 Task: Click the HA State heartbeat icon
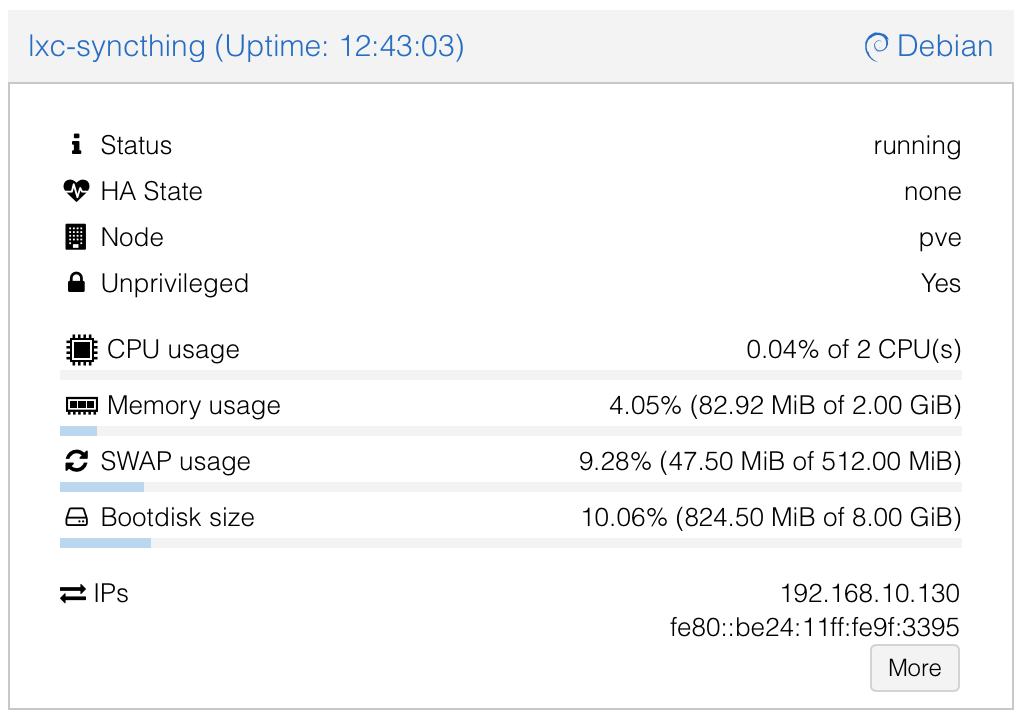77,191
